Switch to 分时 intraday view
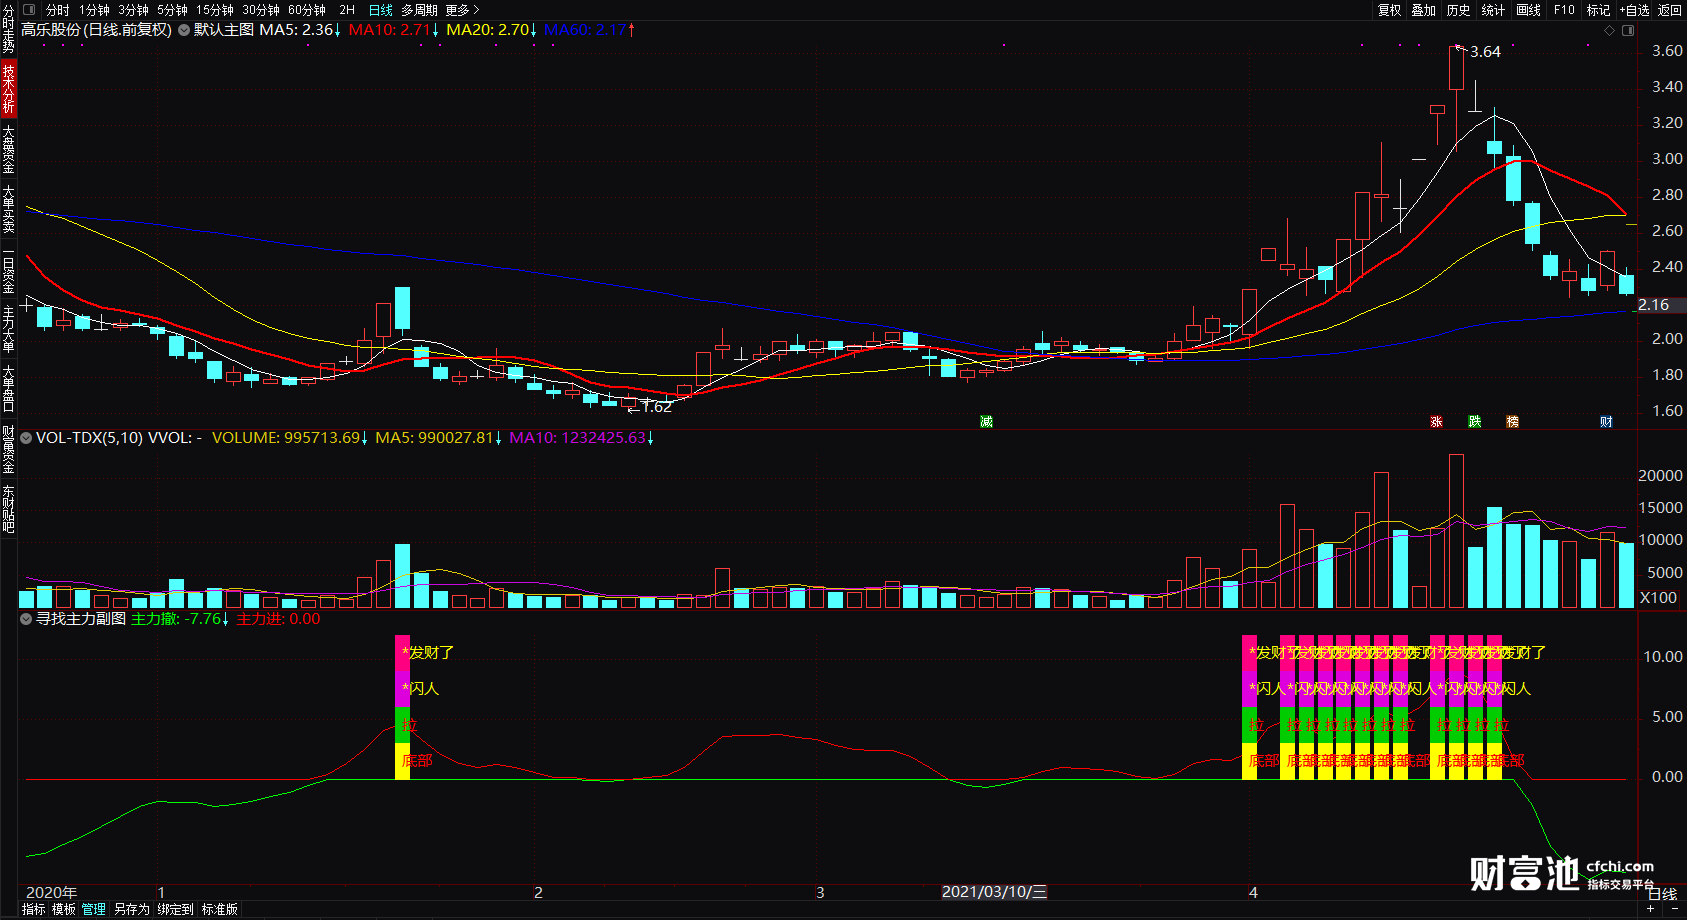Screen dimensions: 1687x920 coord(57,9)
